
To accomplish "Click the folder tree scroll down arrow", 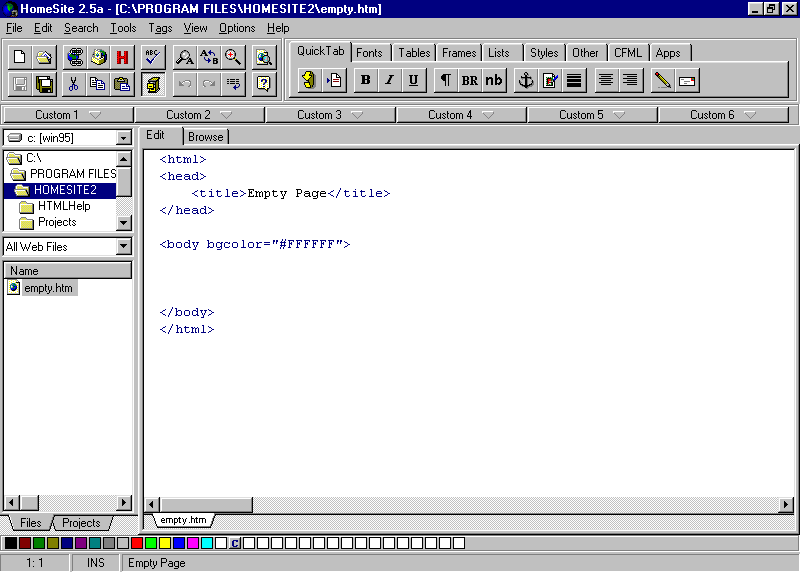I will click(x=123, y=222).
